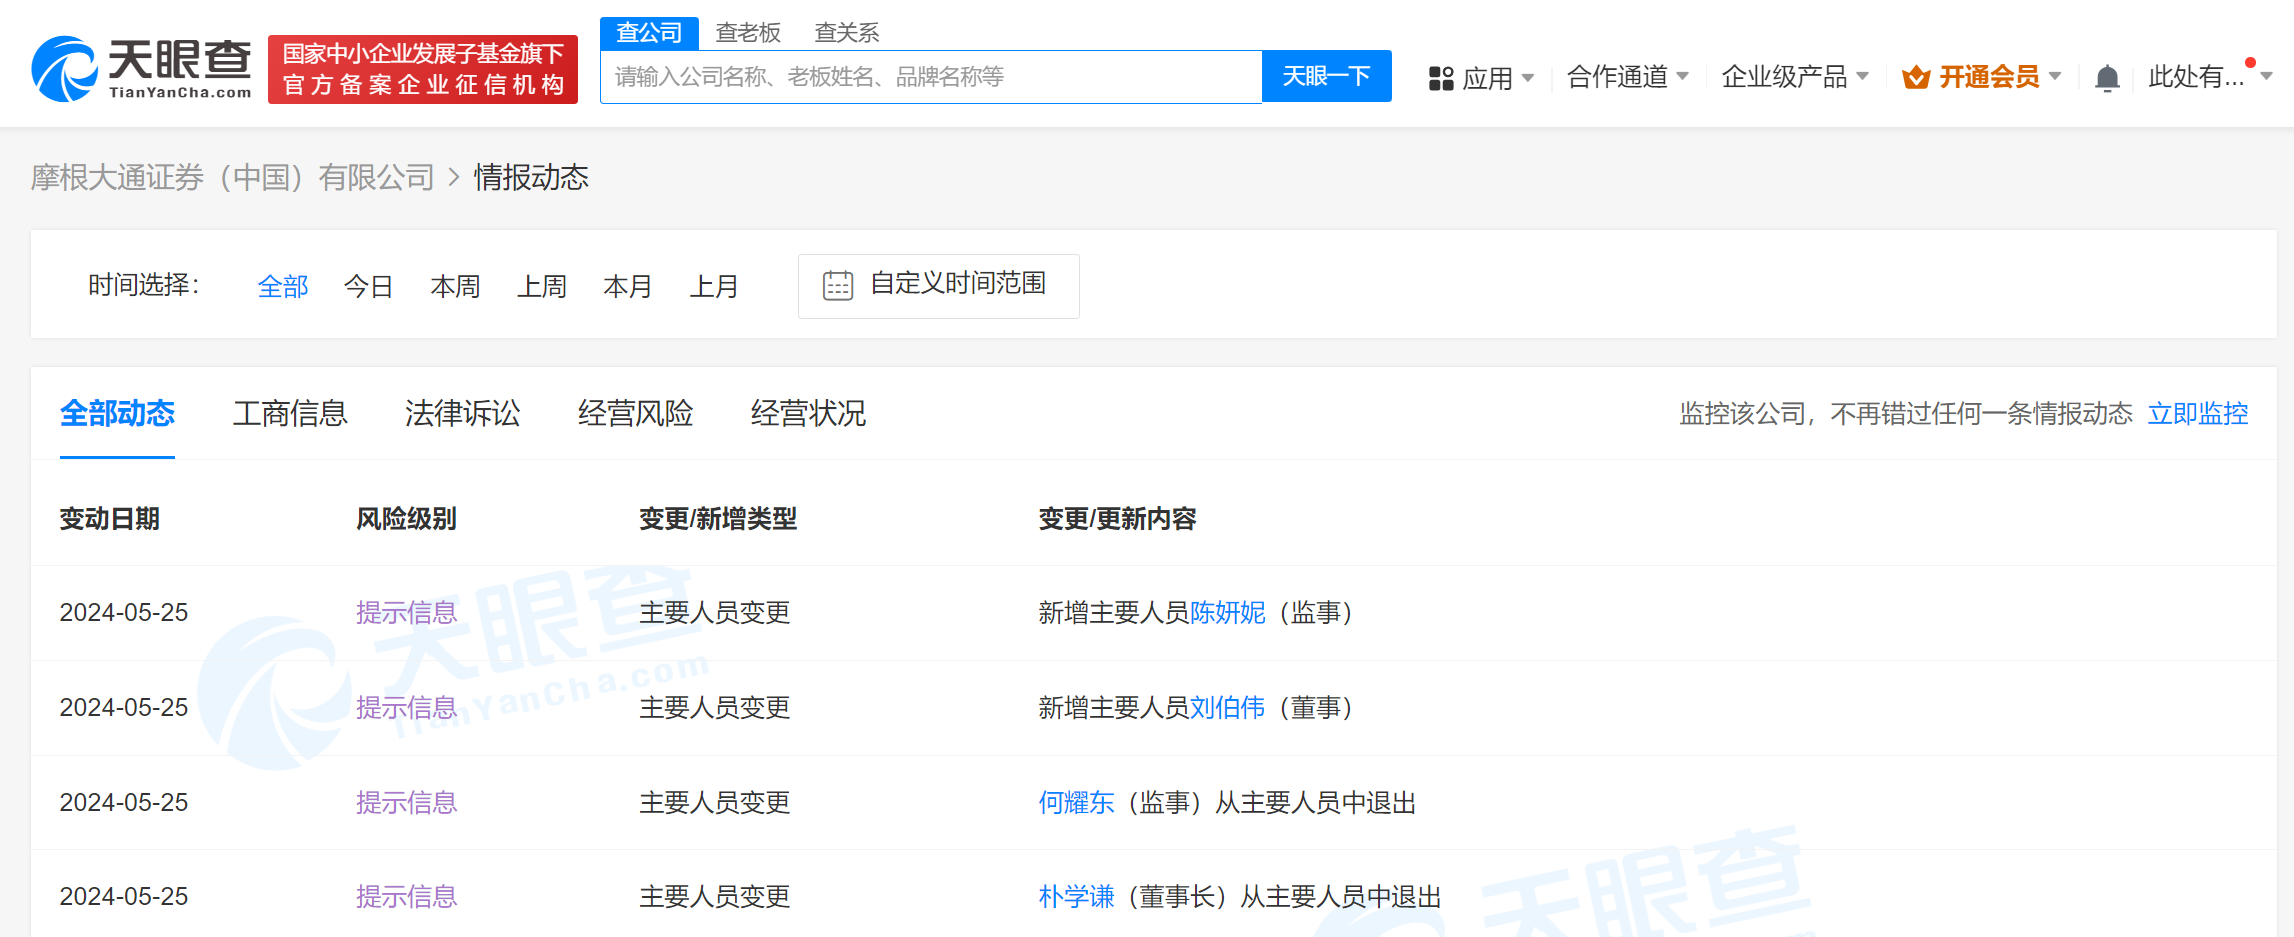
Task: Click 情报动态 breadcrumb text
Action: (531, 178)
